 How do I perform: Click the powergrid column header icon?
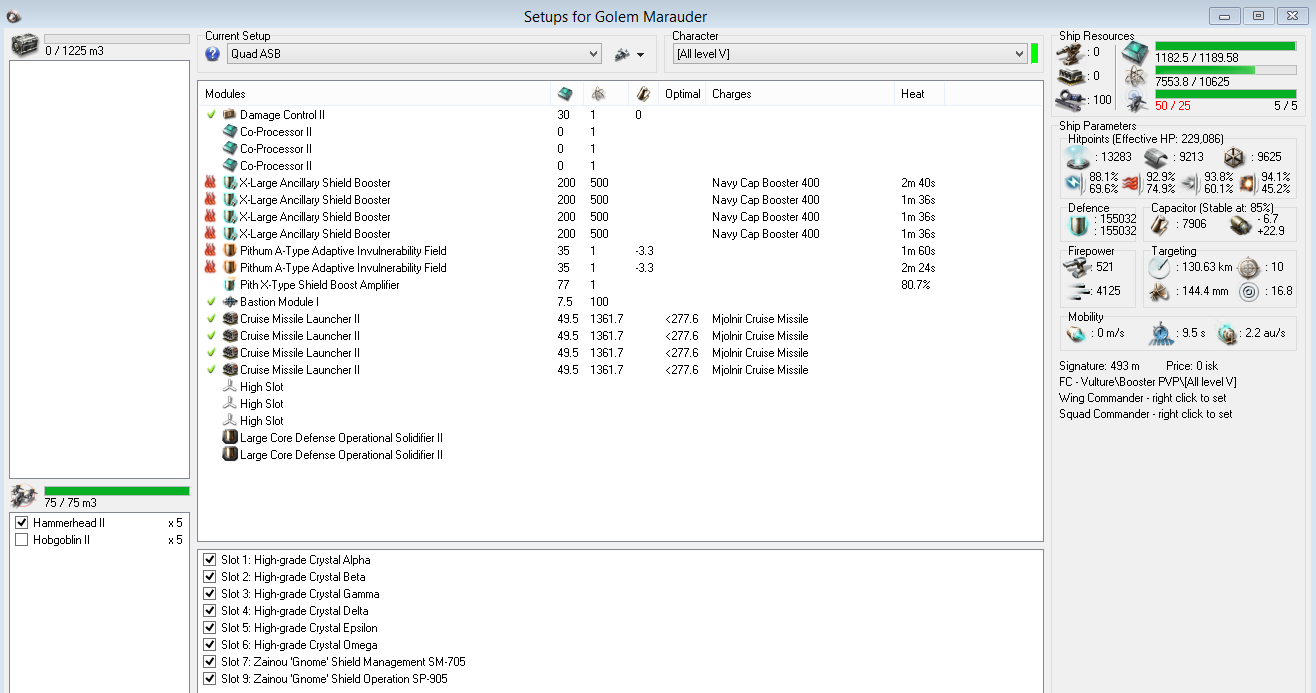[597, 94]
